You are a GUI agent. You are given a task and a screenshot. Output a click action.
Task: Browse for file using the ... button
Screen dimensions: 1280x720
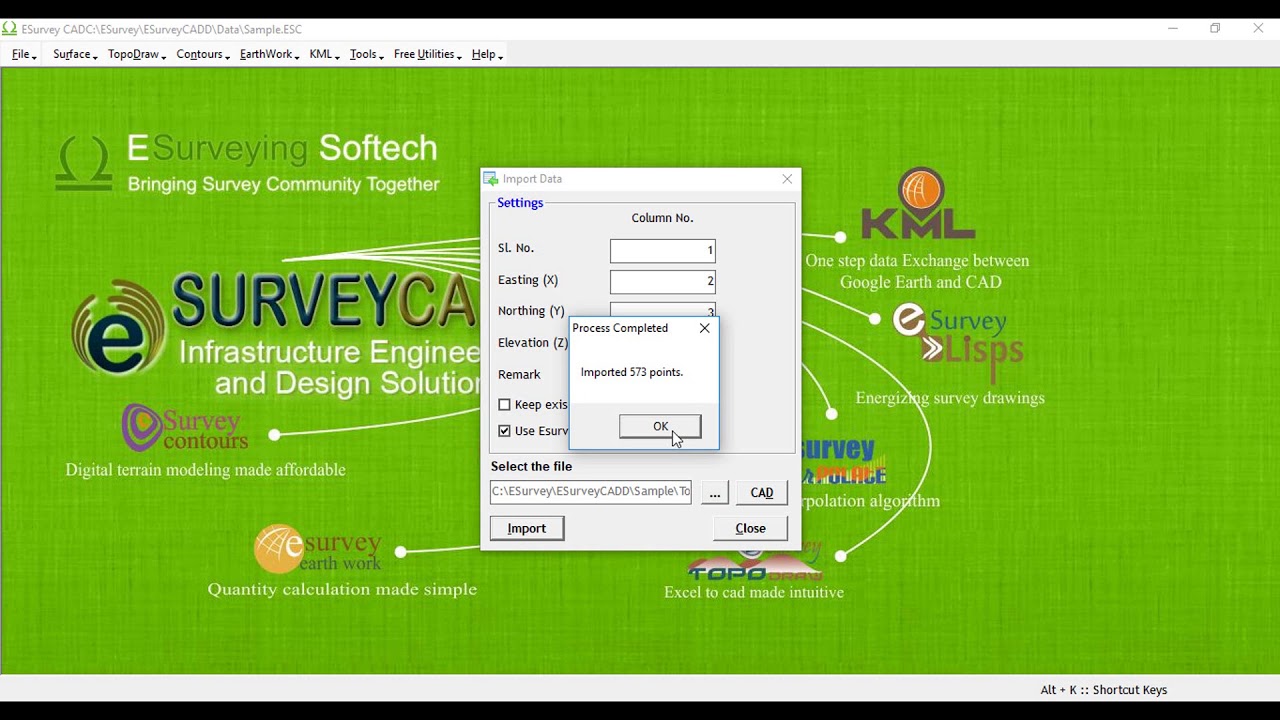[x=714, y=492]
